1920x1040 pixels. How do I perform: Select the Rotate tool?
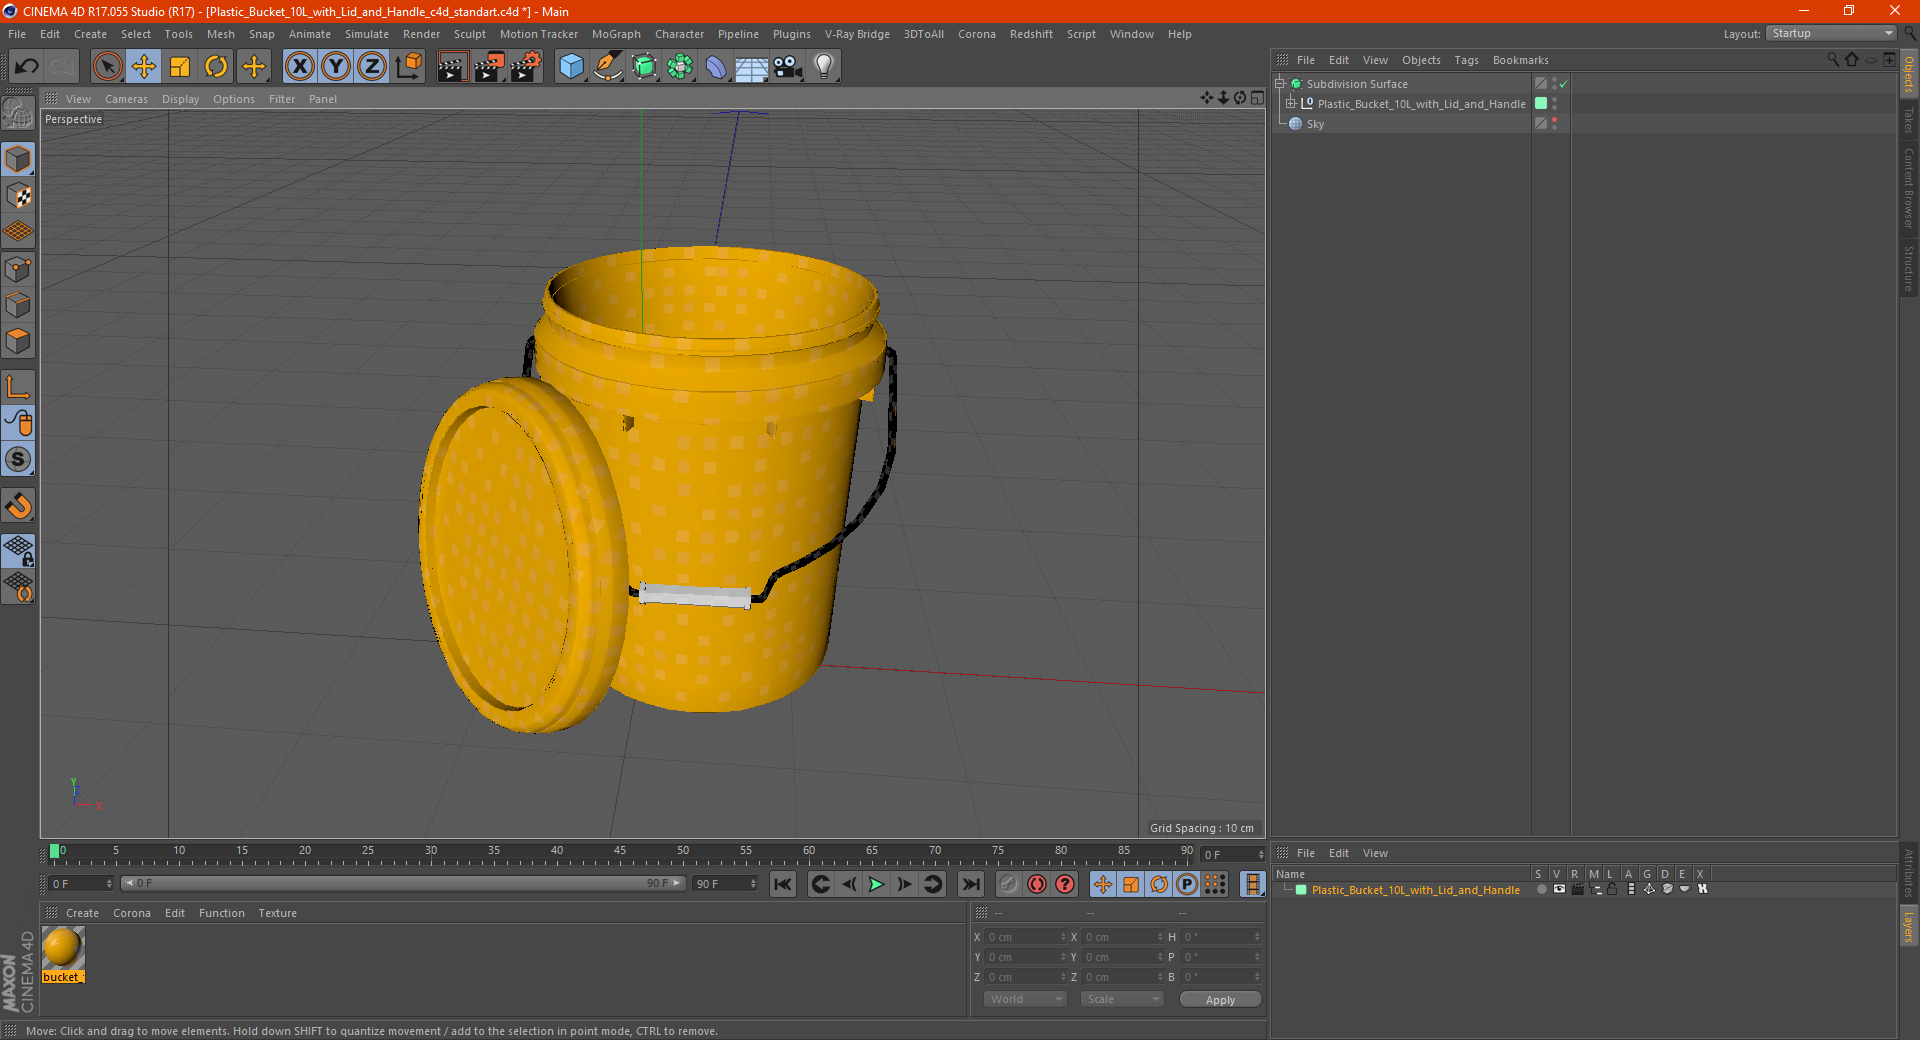(216, 67)
